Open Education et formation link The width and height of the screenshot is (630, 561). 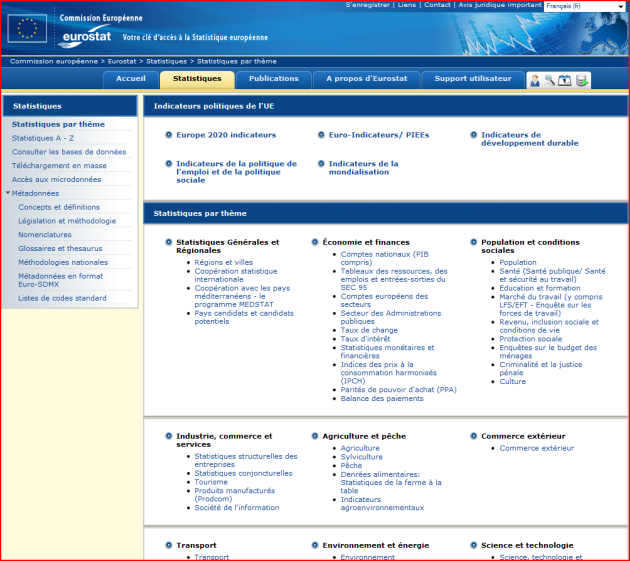click(540, 288)
